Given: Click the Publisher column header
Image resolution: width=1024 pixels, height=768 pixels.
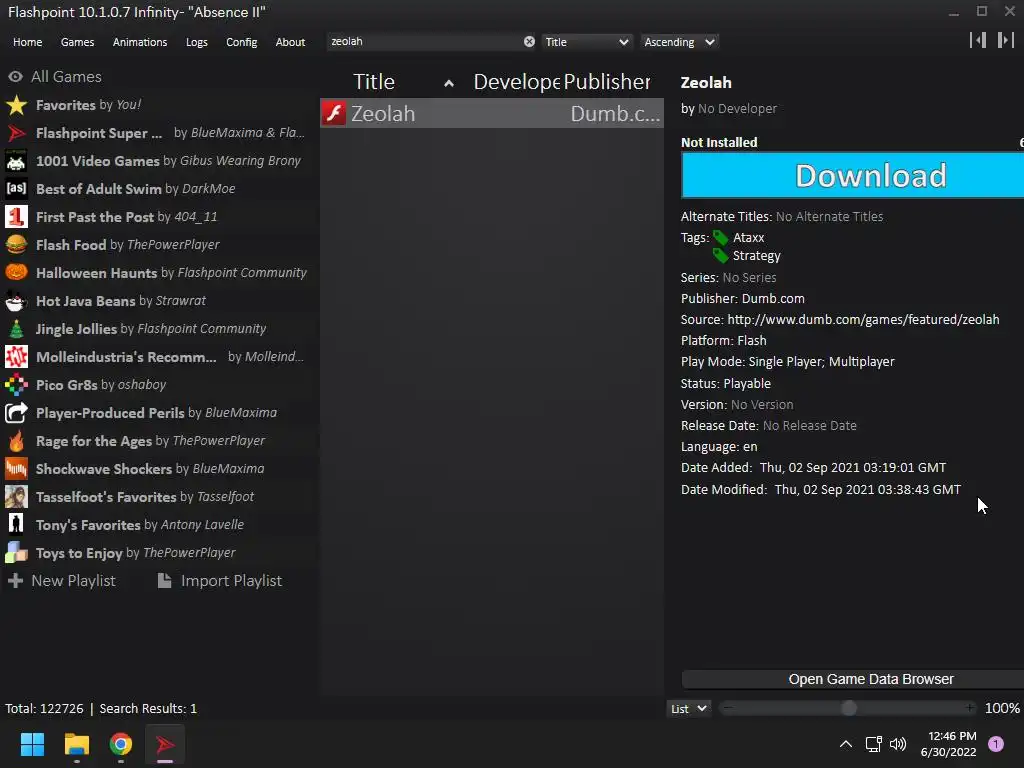Looking at the screenshot, I should (x=607, y=82).
